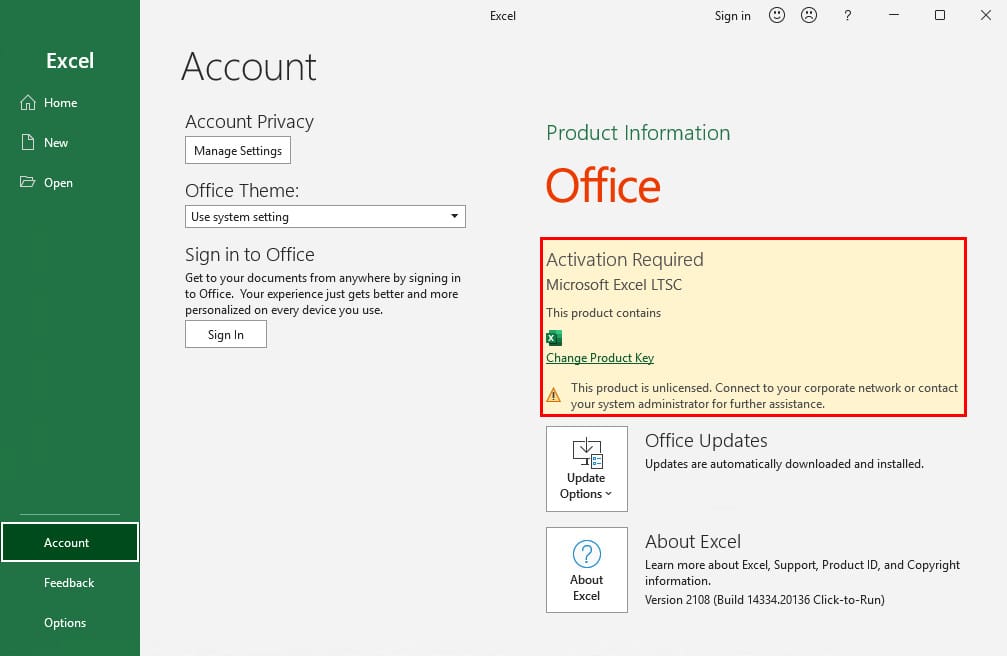The width and height of the screenshot is (1007, 656).
Task: Click the 'Activation Required' heading
Action: tap(625, 260)
